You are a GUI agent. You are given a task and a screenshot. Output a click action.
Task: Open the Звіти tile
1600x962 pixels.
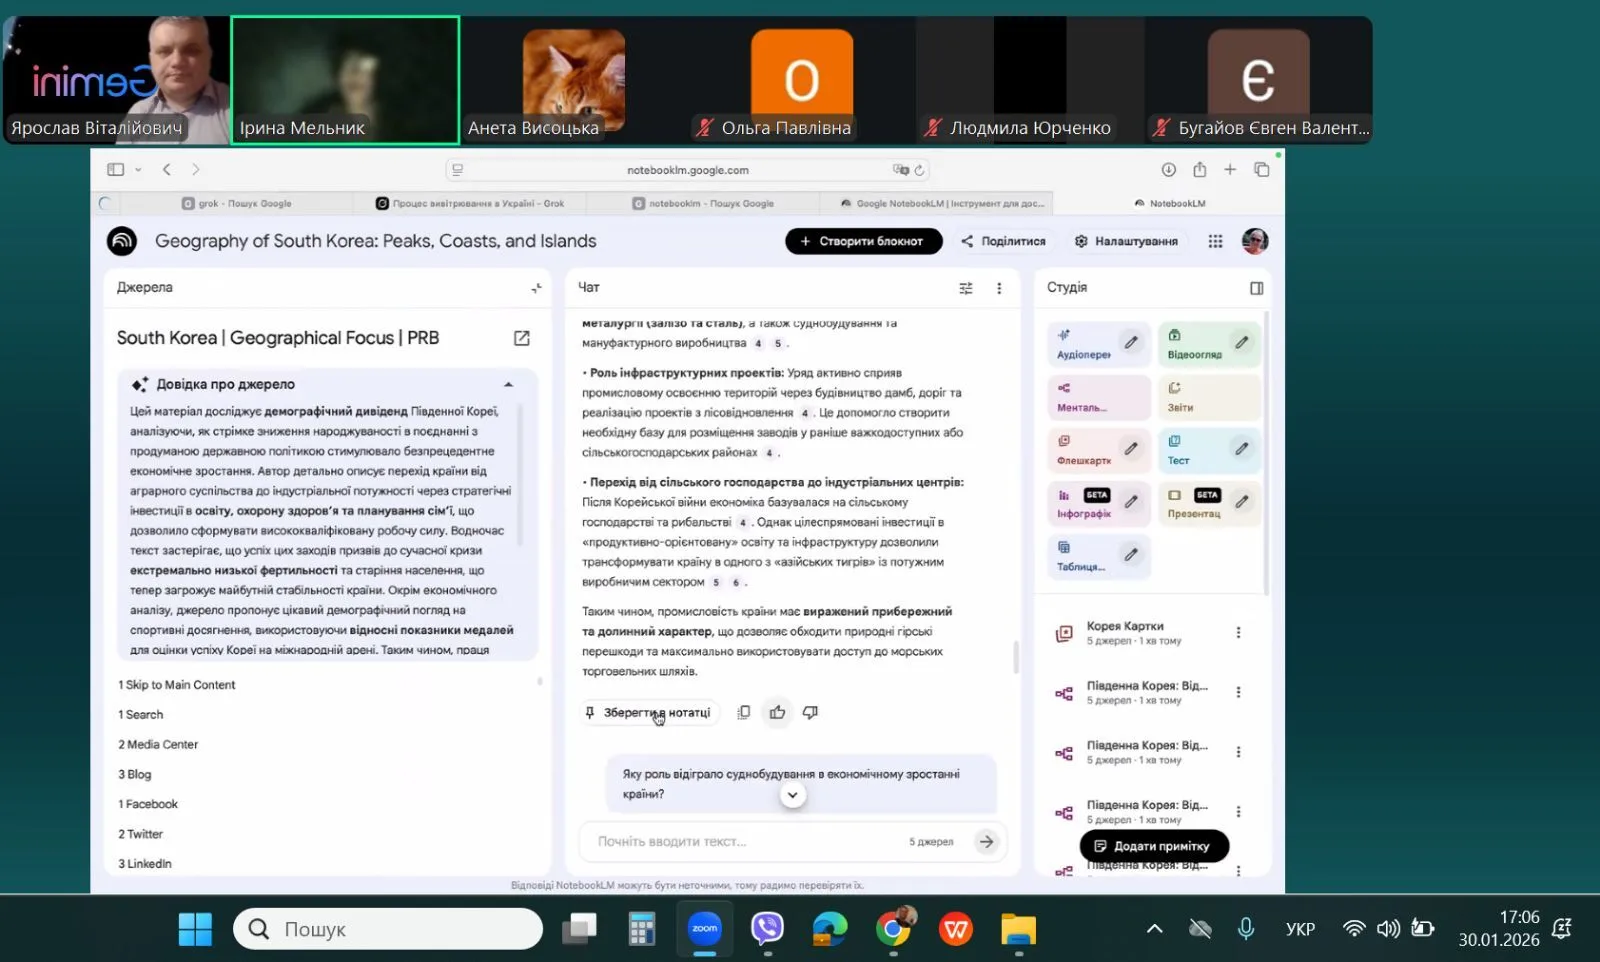(x=1209, y=397)
